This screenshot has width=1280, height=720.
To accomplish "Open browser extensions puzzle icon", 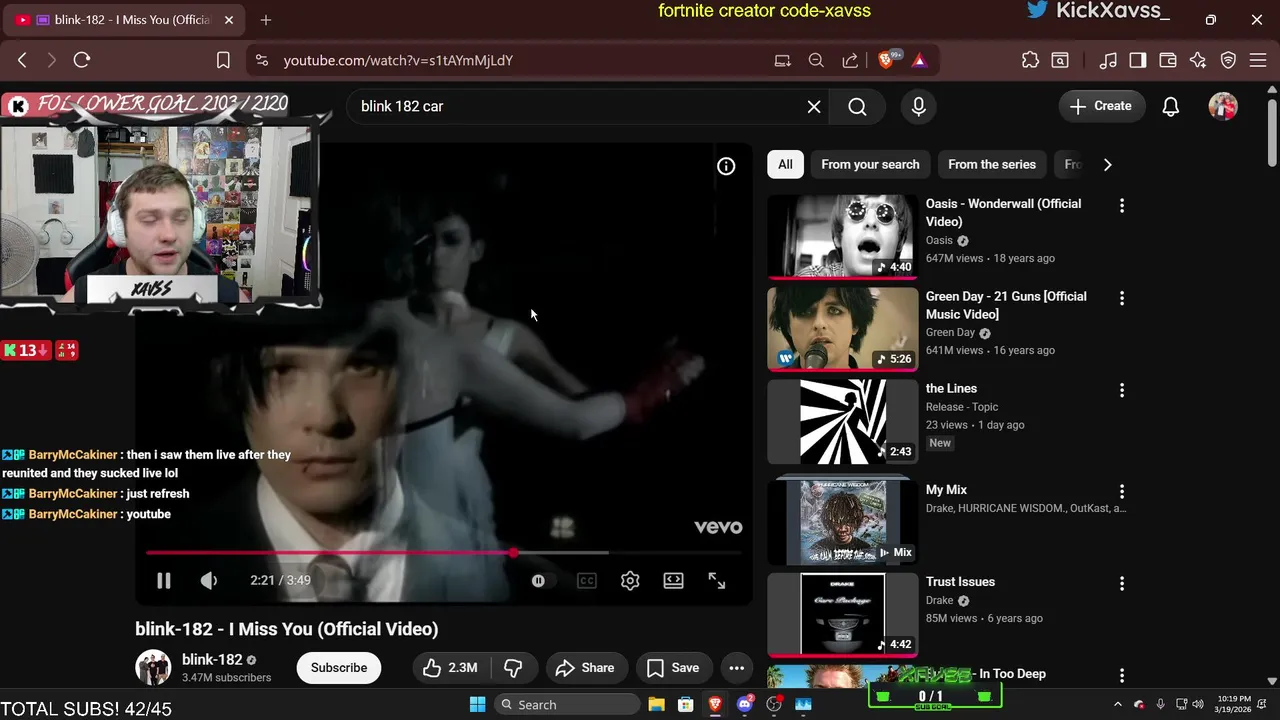I will click(1030, 60).
